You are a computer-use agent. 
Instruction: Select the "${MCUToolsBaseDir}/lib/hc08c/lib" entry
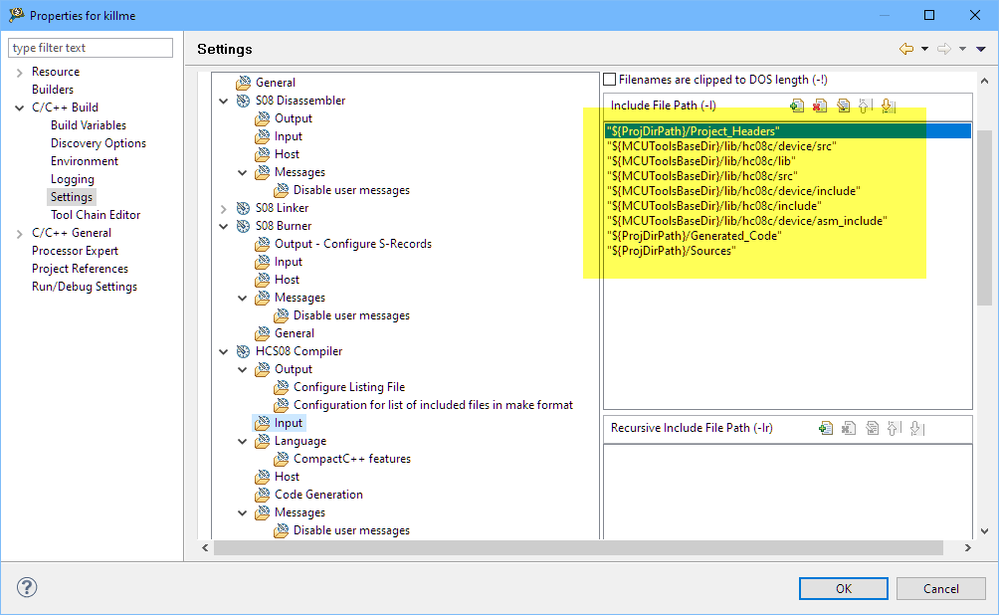pyautogui.click(x=701, y=161)
